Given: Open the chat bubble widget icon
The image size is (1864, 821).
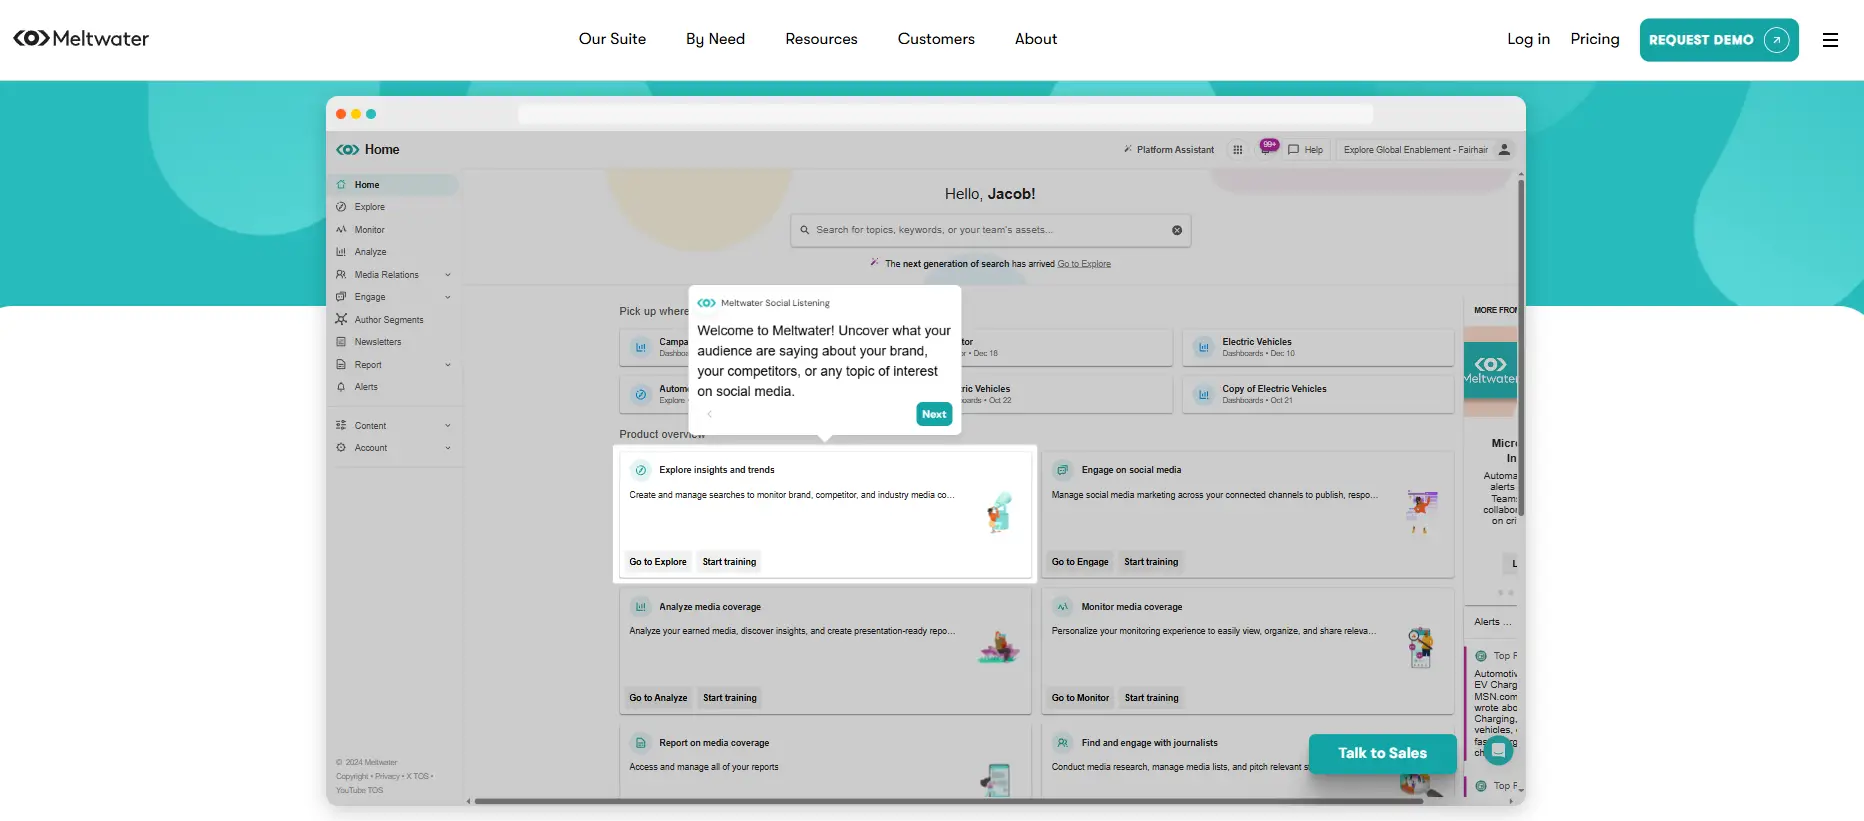Looking at the screenshot, I should (1498, 750).
